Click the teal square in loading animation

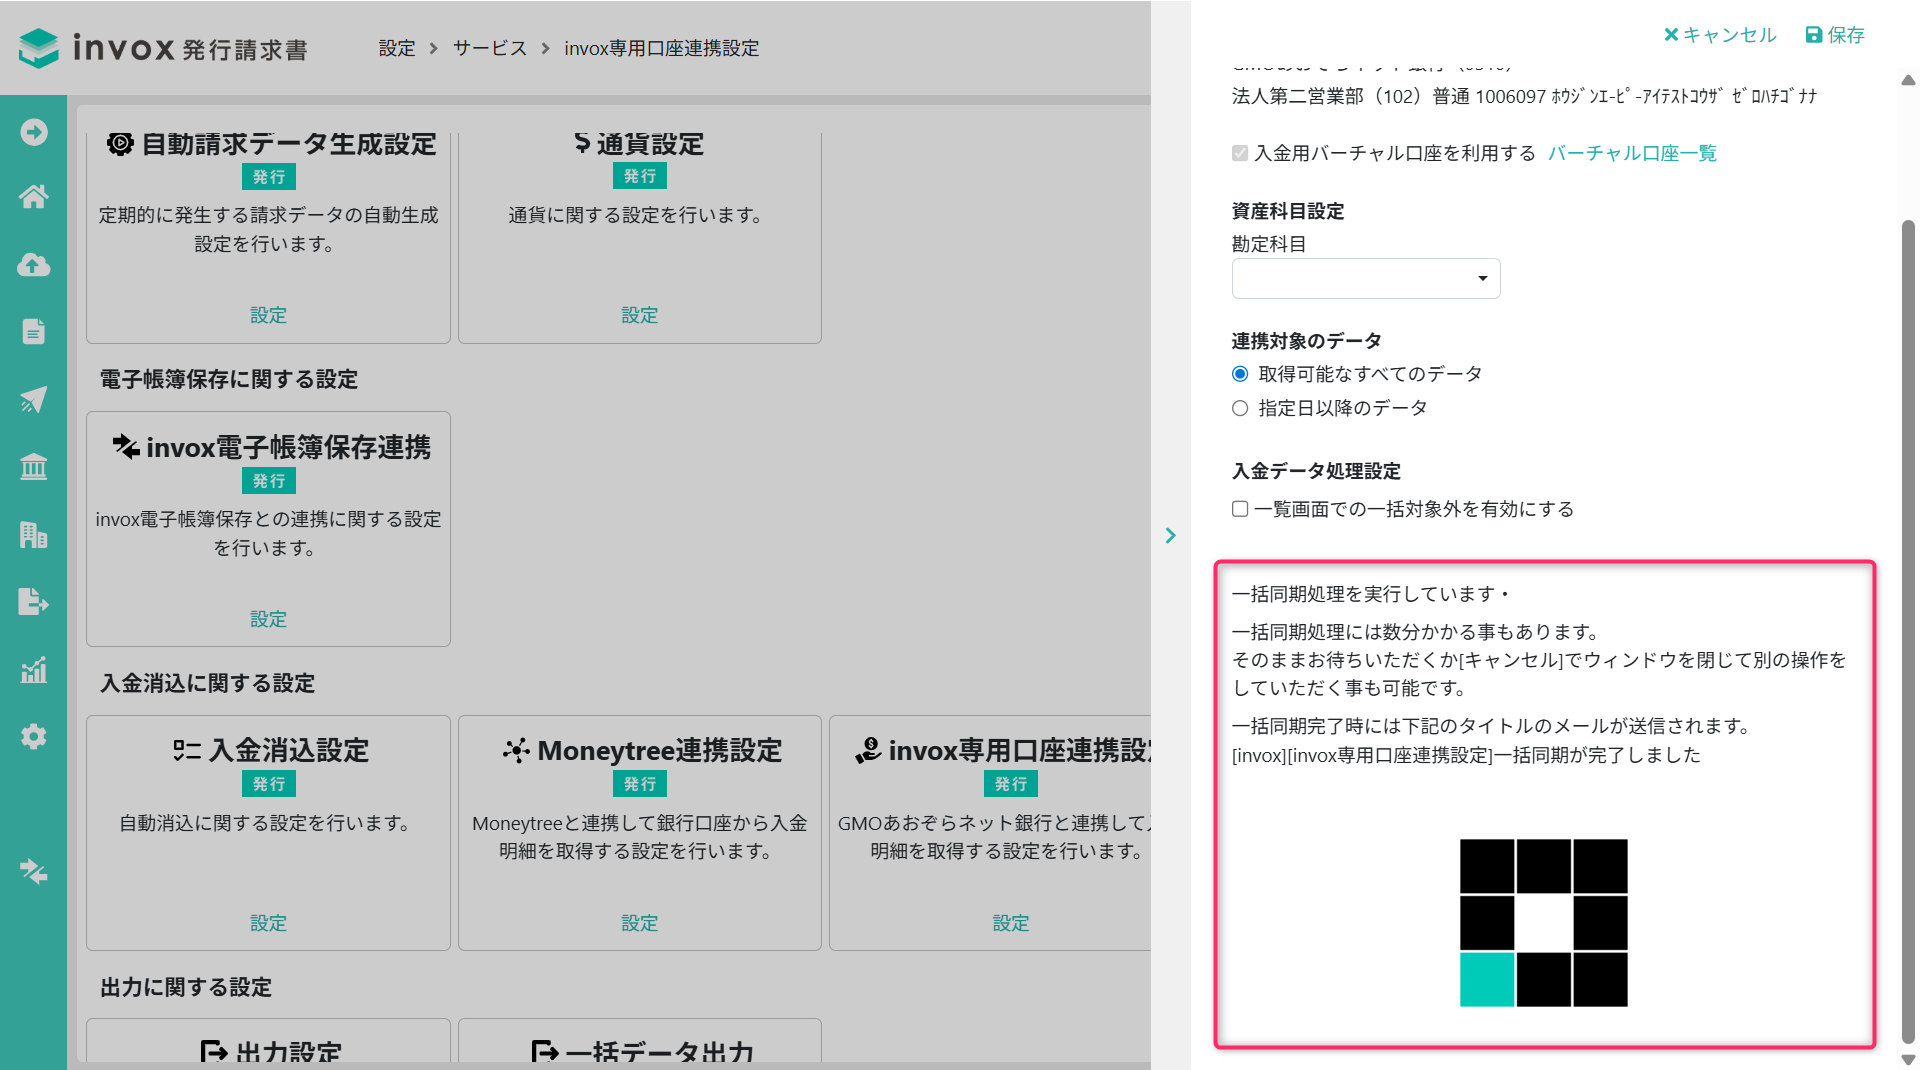pyautogui.click(x=1486, y=979)
